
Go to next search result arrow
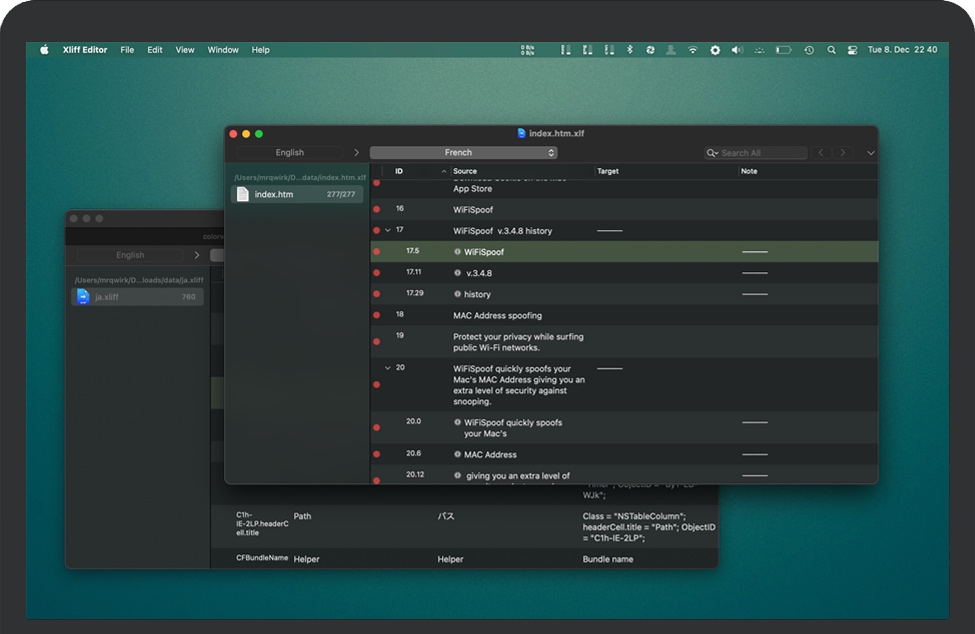coord(843,153)
